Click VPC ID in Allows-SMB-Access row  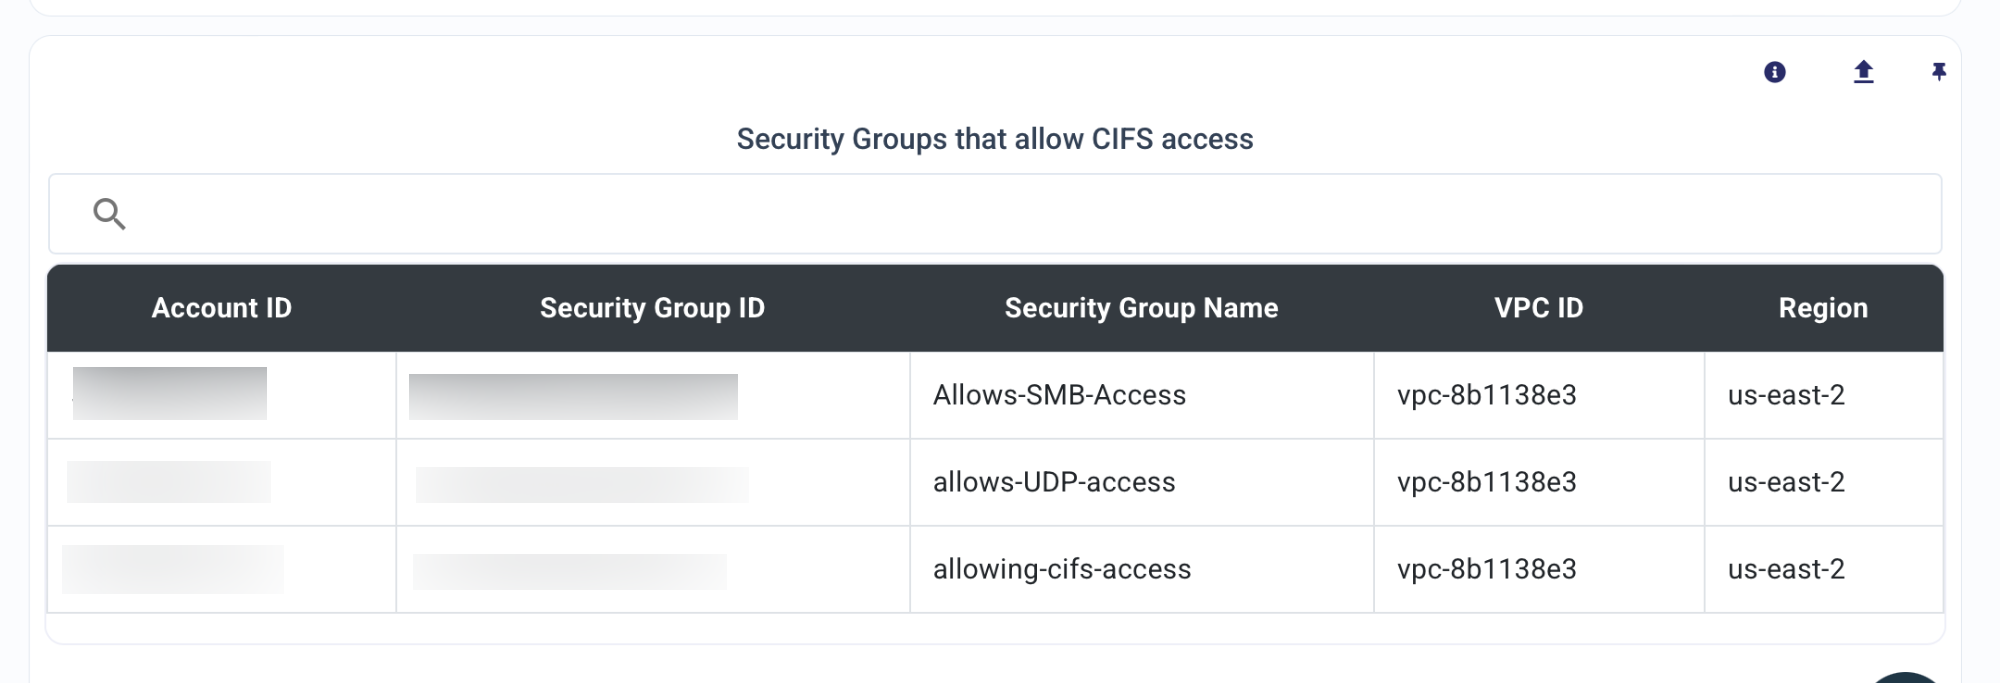(1487, 395)
